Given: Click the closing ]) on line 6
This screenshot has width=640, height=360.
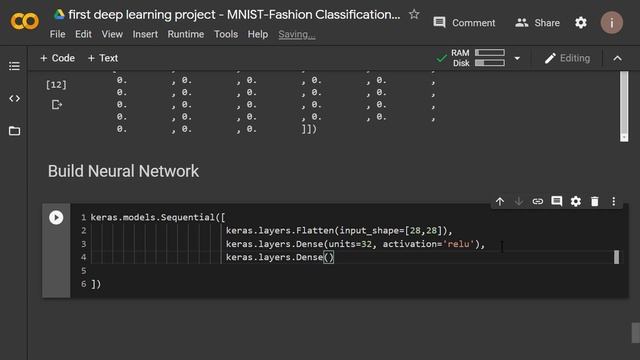Looking at the screenshot, I should coord(96,284).
